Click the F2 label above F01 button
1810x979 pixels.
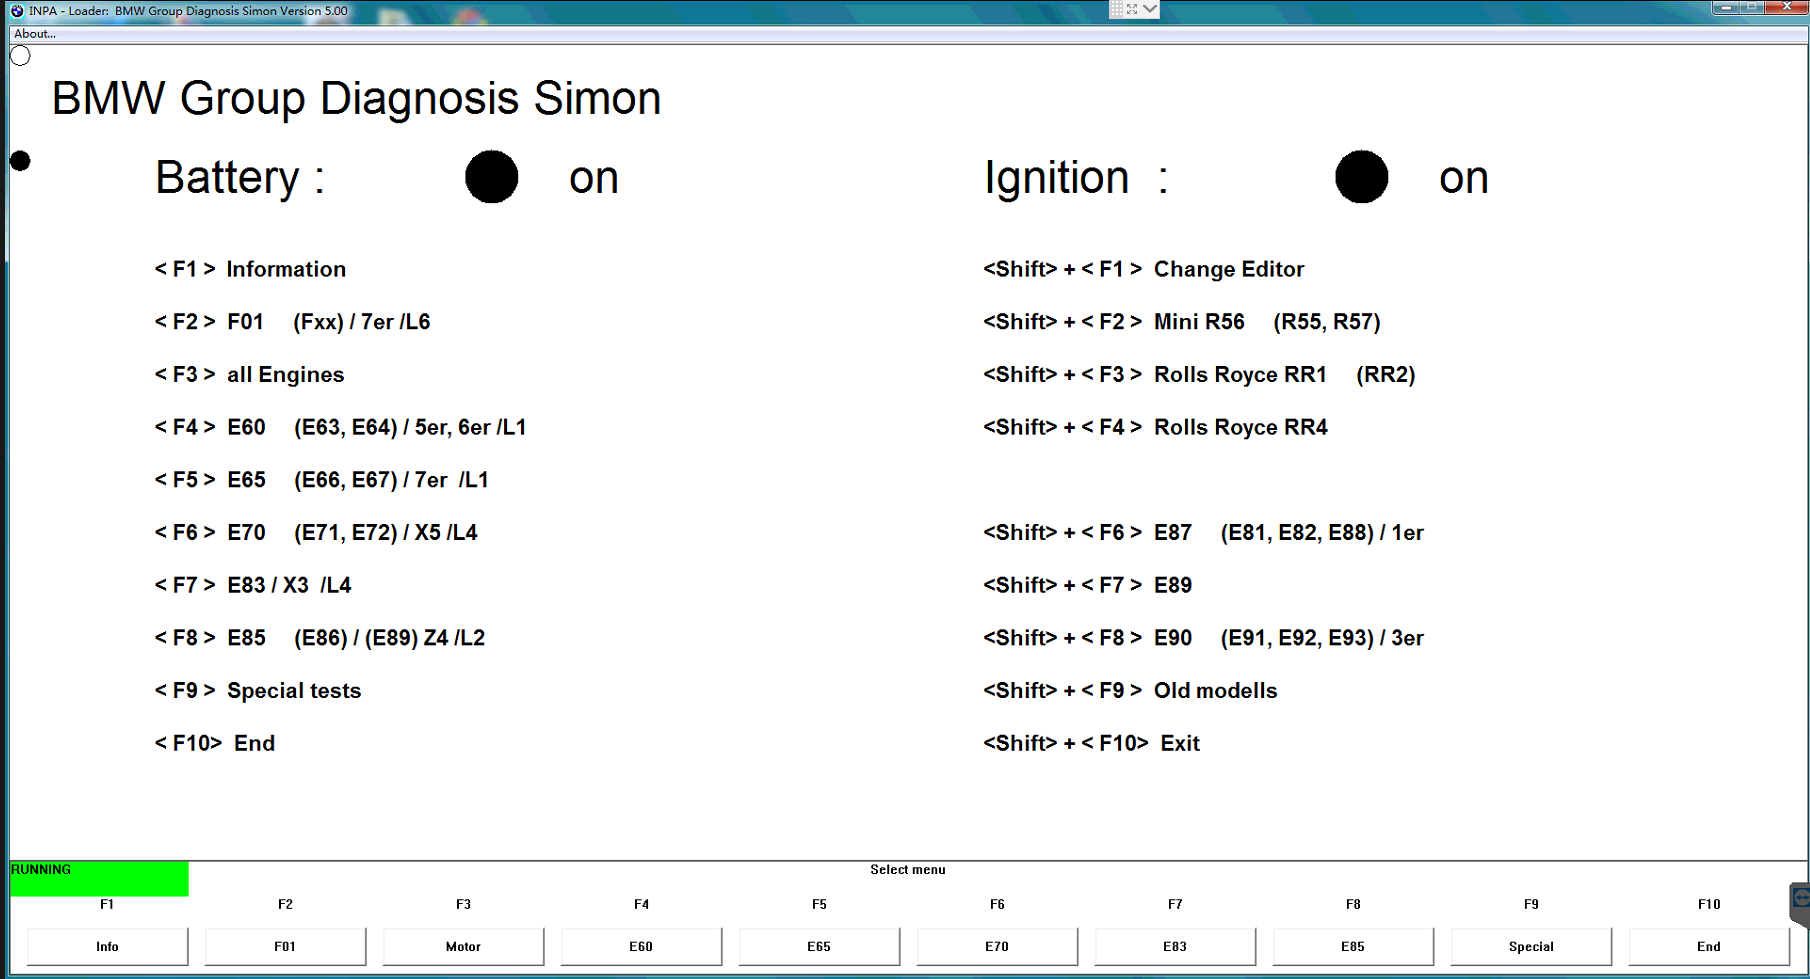point(285,904)
